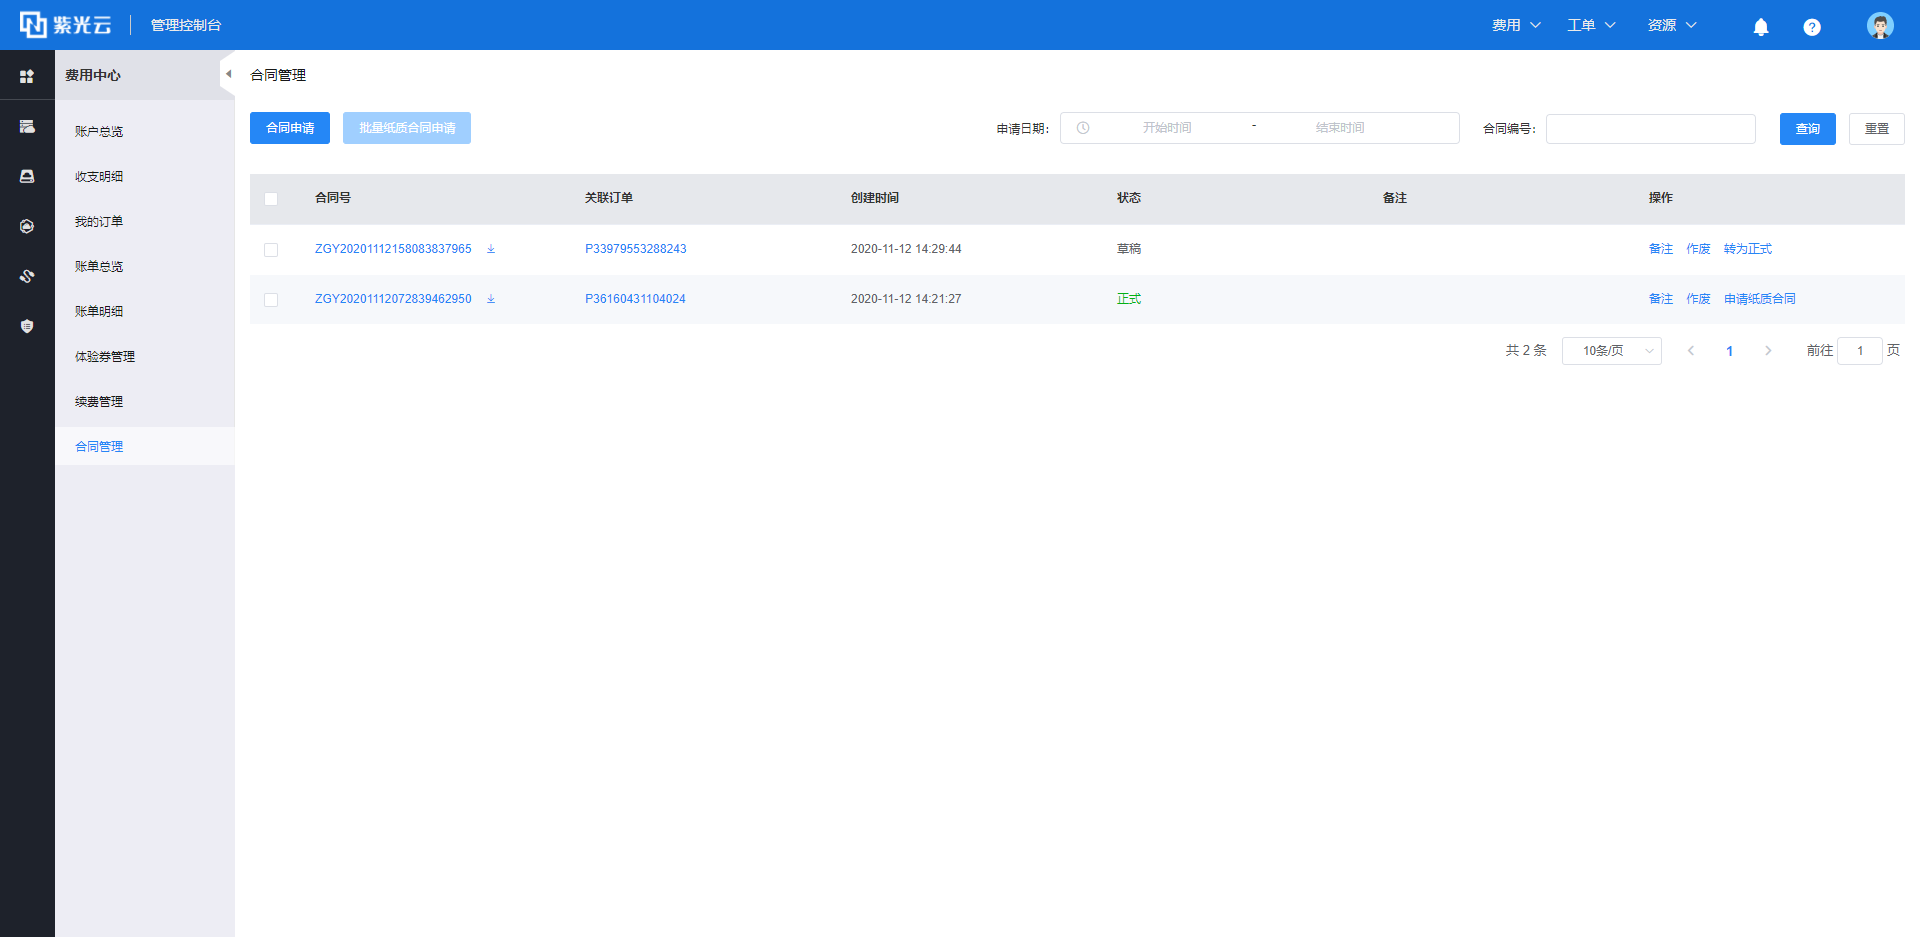Open 账户总览 in sidebar
This screenshot has height=937, width=1920.
99,132
